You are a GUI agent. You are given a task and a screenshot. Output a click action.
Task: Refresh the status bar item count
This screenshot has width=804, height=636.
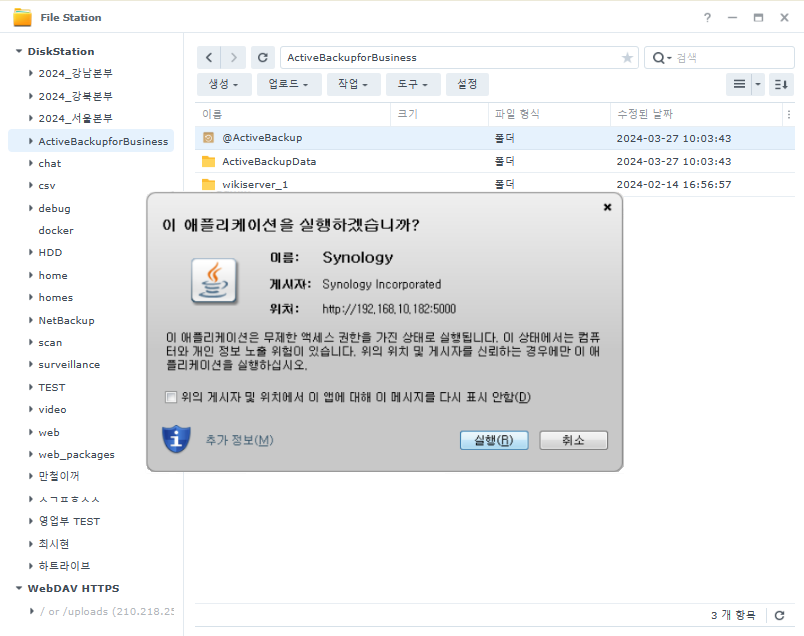[x=779, y=615]
